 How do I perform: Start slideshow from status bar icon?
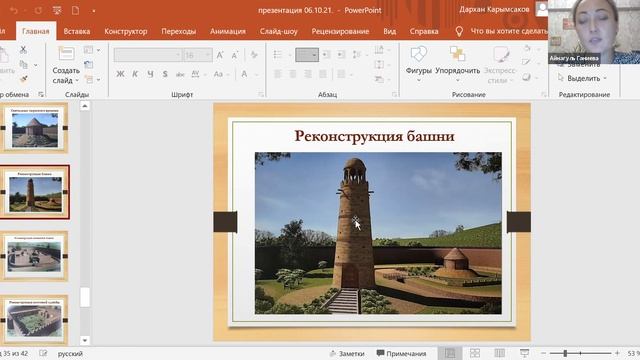point(524,353)
